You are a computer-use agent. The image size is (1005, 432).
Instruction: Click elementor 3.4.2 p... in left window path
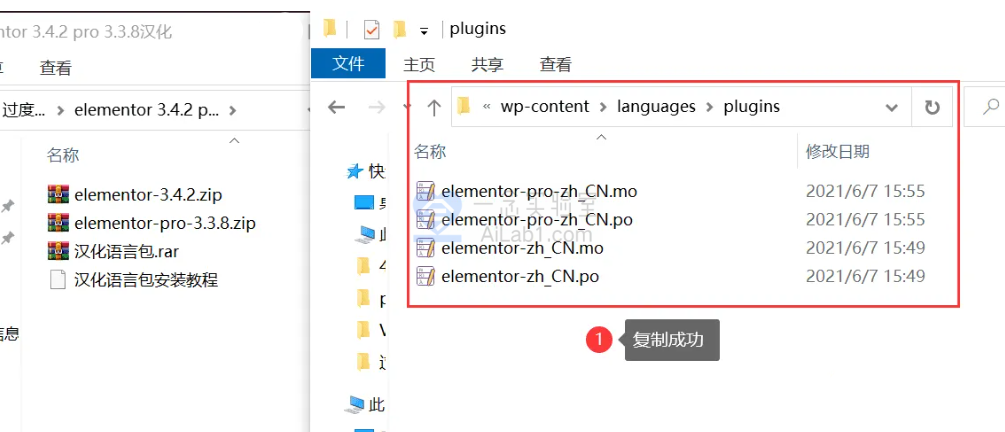coord(147,110)
